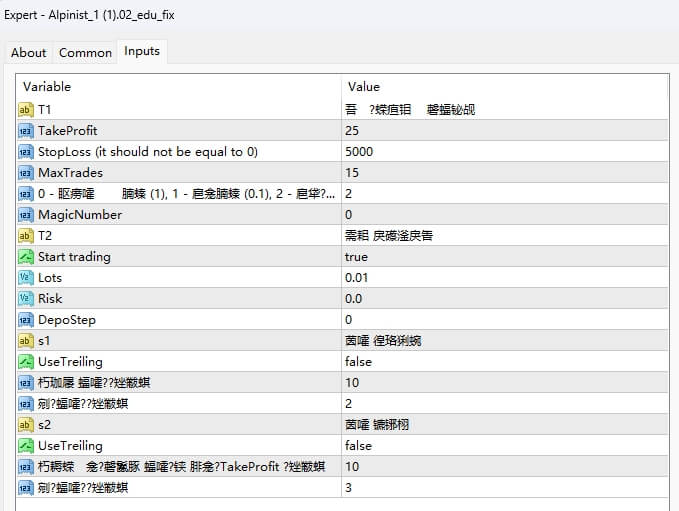Click the integer icon beside MagicNumber
This screenshot has width=679, height=511.
(x=26, y=215)
